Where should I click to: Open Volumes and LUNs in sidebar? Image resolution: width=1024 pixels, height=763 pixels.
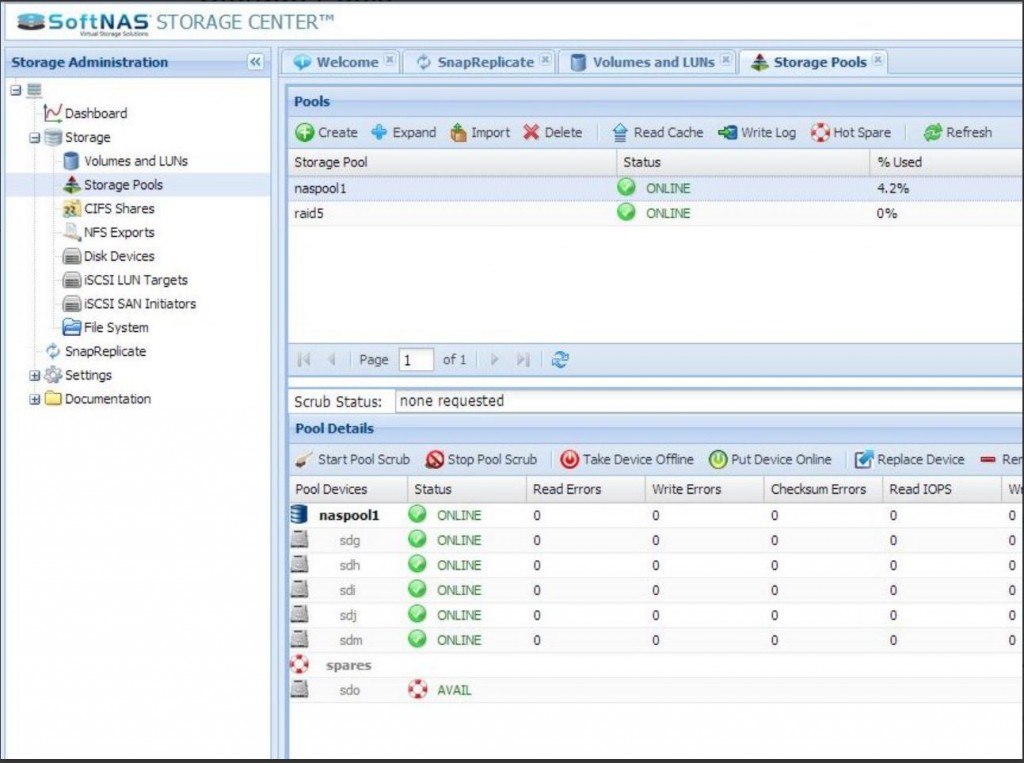(x=125, y=161)
